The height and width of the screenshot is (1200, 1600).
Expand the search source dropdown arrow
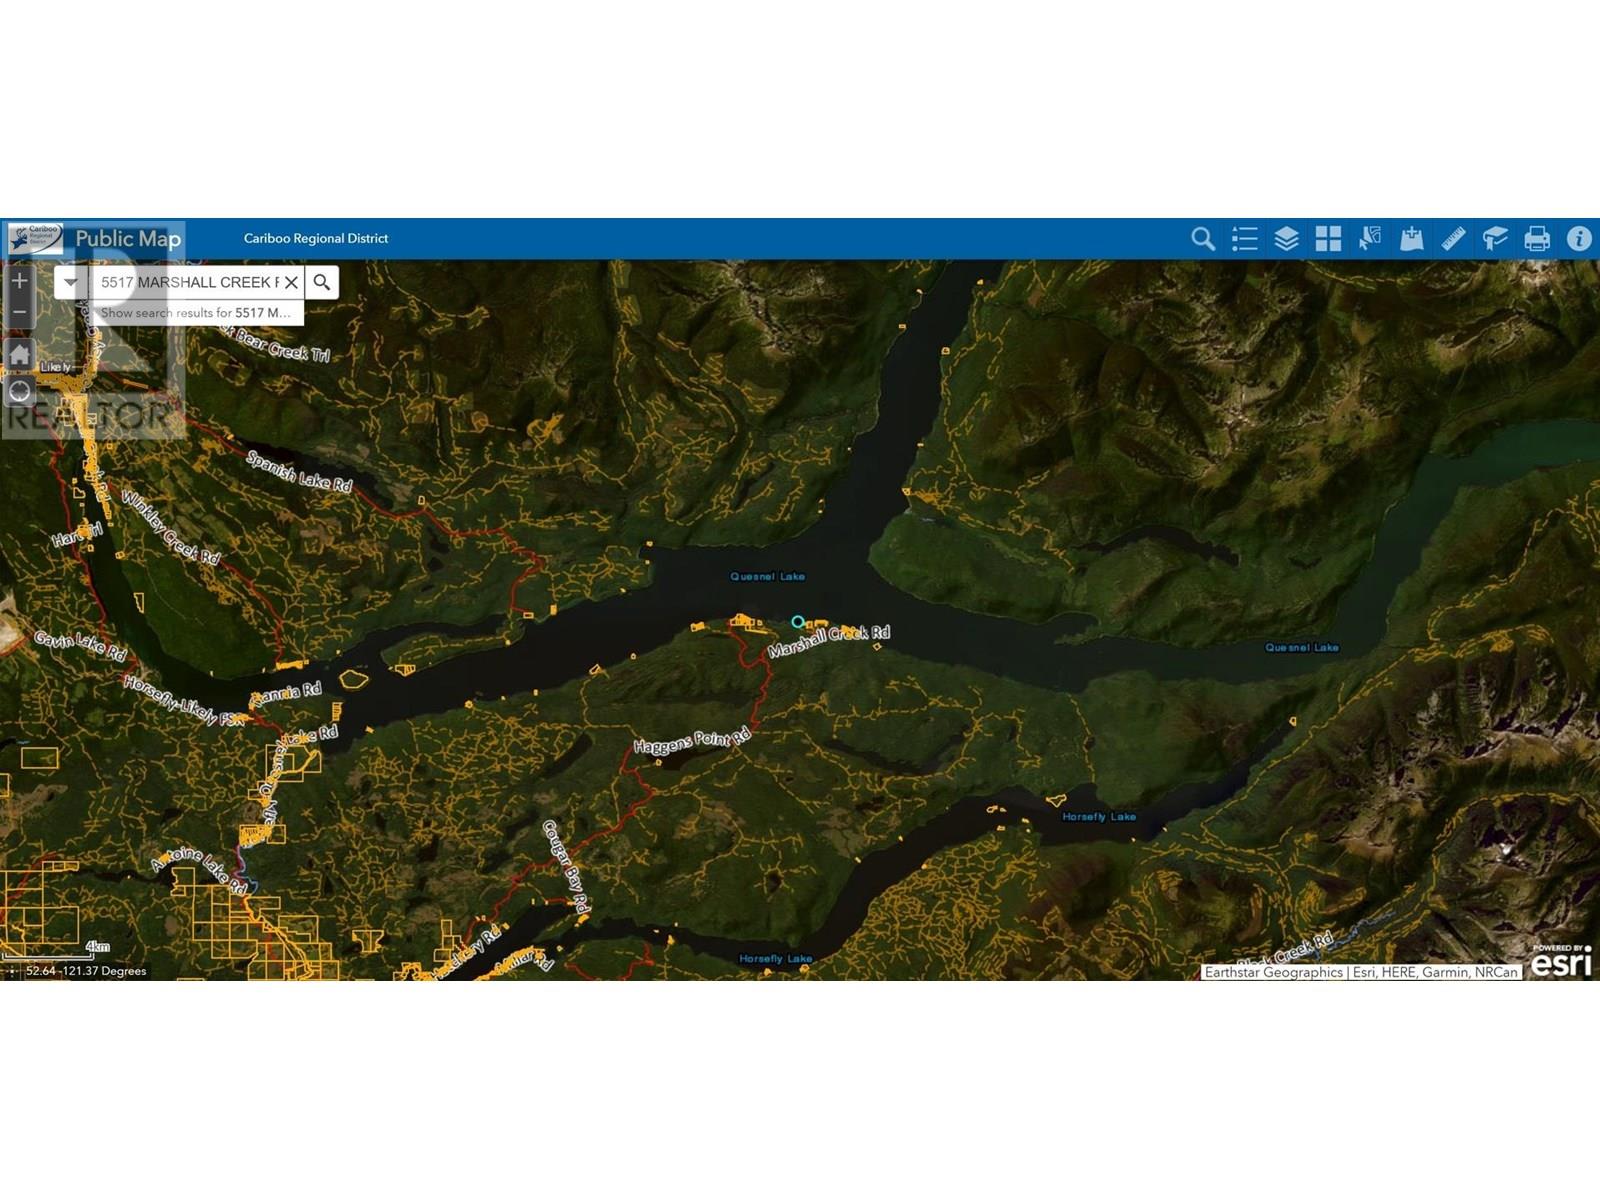(70, 282)
